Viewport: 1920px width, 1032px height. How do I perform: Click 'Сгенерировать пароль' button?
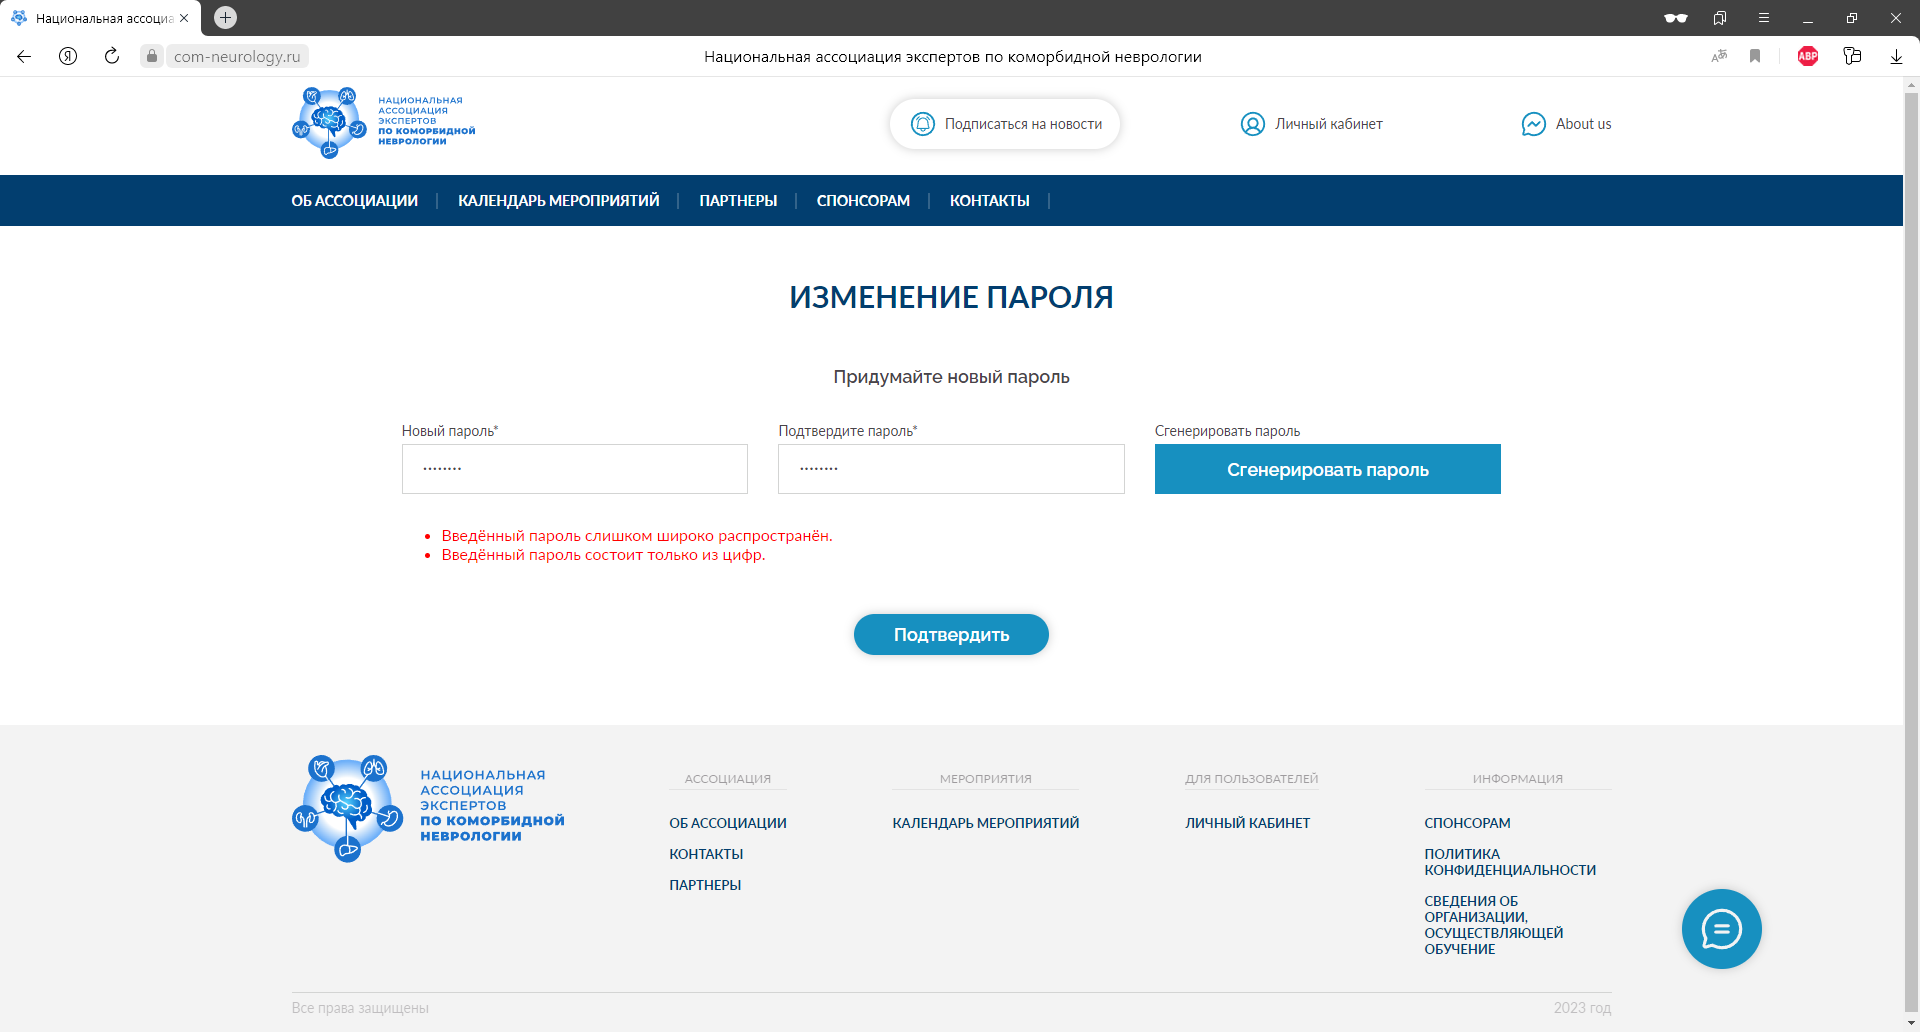click(x=1327, y=469)
